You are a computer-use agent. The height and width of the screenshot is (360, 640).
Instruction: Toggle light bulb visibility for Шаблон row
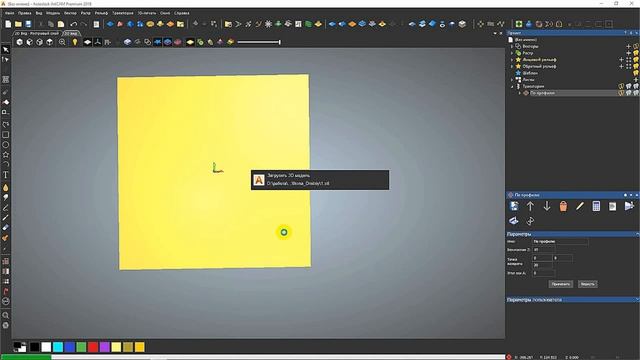[x=636, y=73]
